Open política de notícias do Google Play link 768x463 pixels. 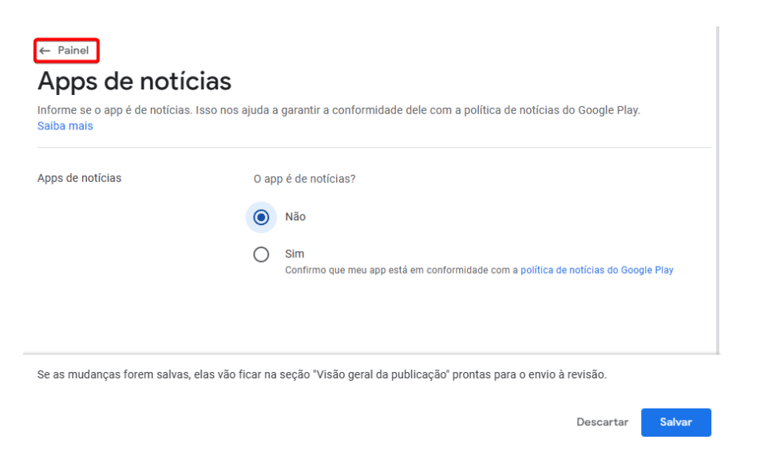[597, 270]
